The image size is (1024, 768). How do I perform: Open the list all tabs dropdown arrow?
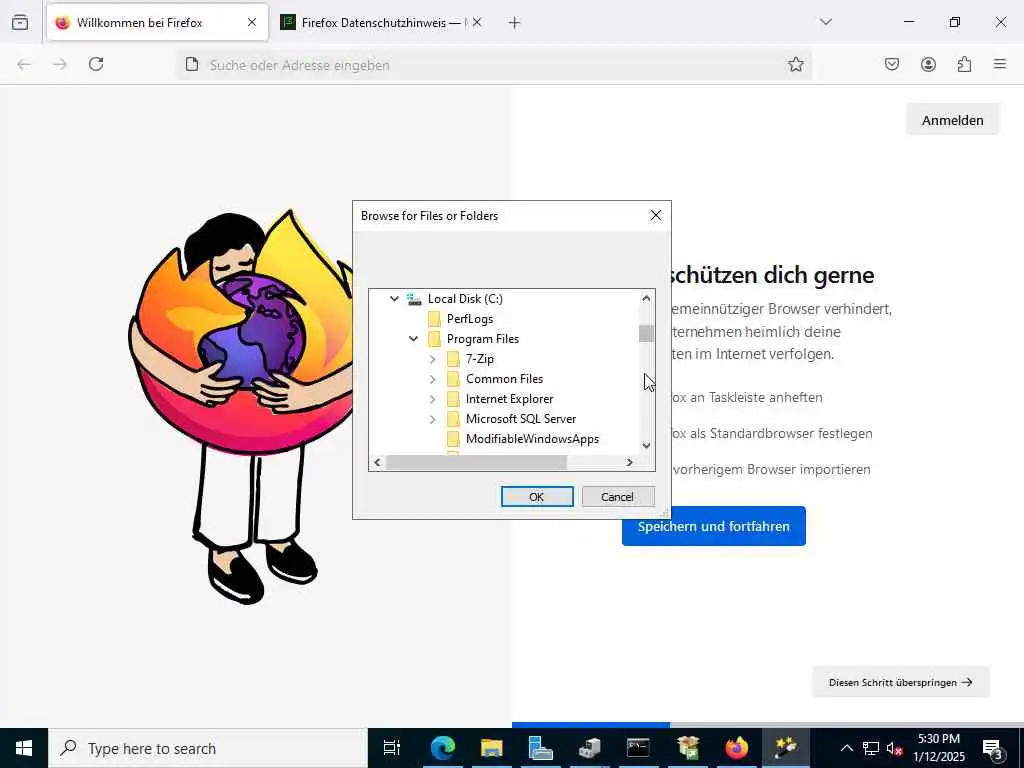pos(826,22)
